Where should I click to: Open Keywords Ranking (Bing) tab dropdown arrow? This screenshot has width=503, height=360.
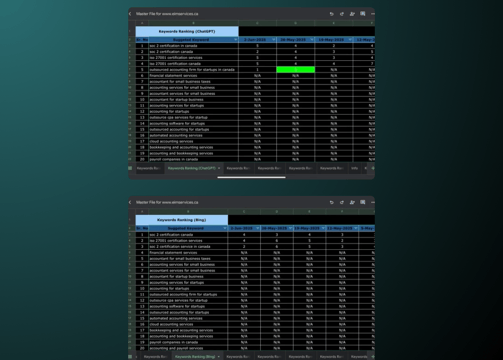[219, 357]
